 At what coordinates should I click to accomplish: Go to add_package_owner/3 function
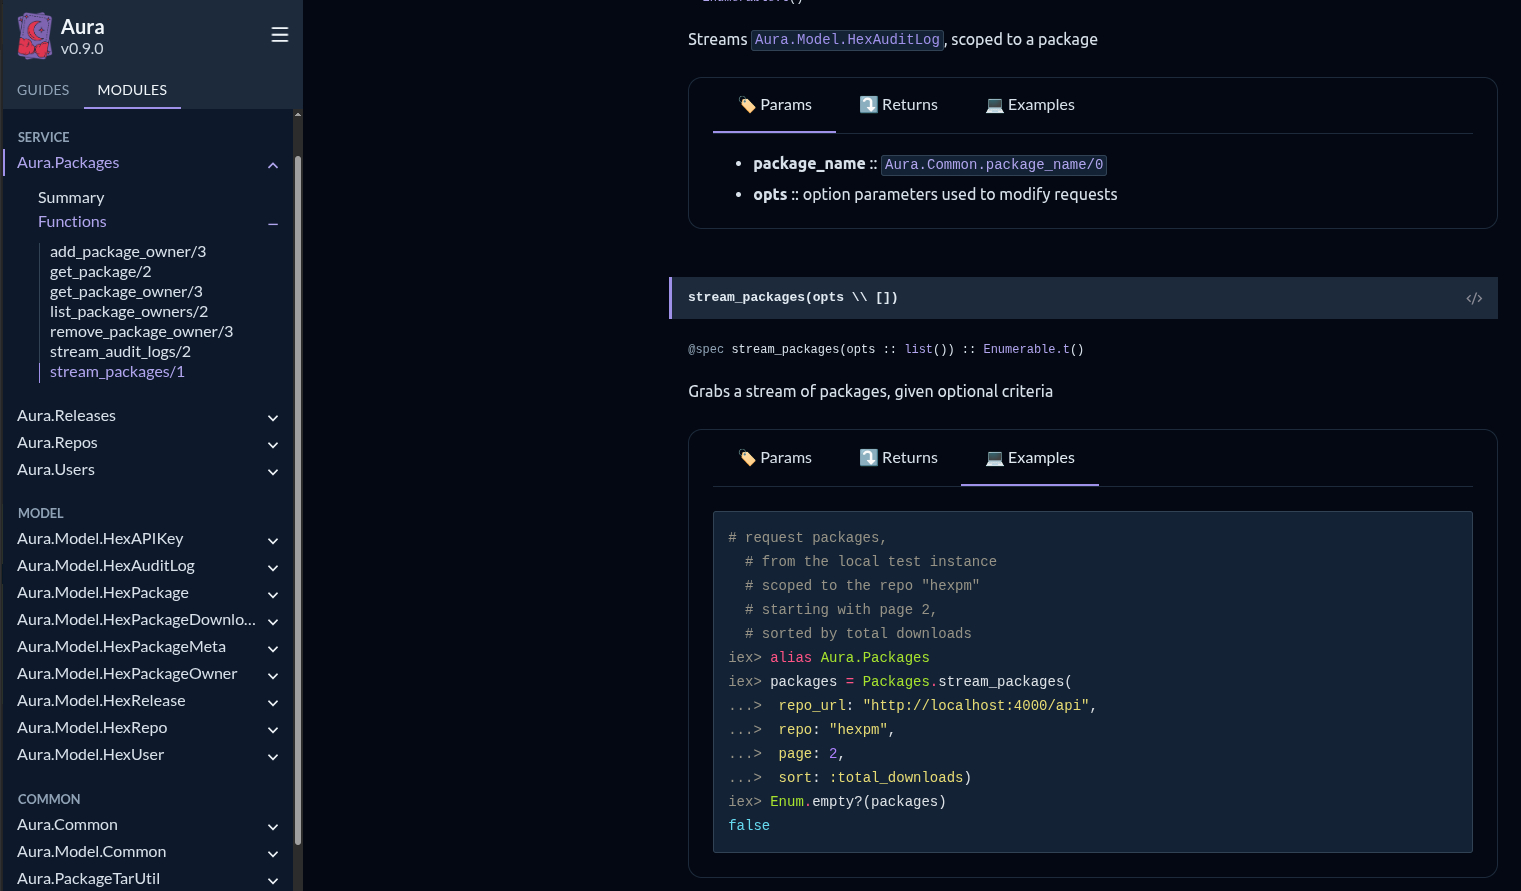point(128,252)
